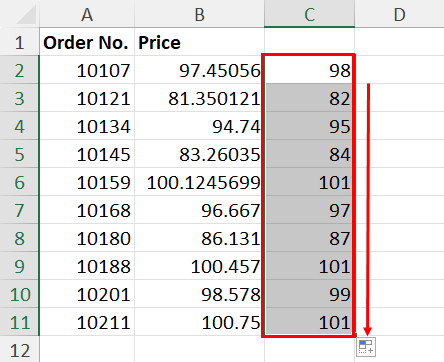Viewport: 444px width, 362px height.
Task: Select cell containing 10180
Action: click(x=87, y=238)
